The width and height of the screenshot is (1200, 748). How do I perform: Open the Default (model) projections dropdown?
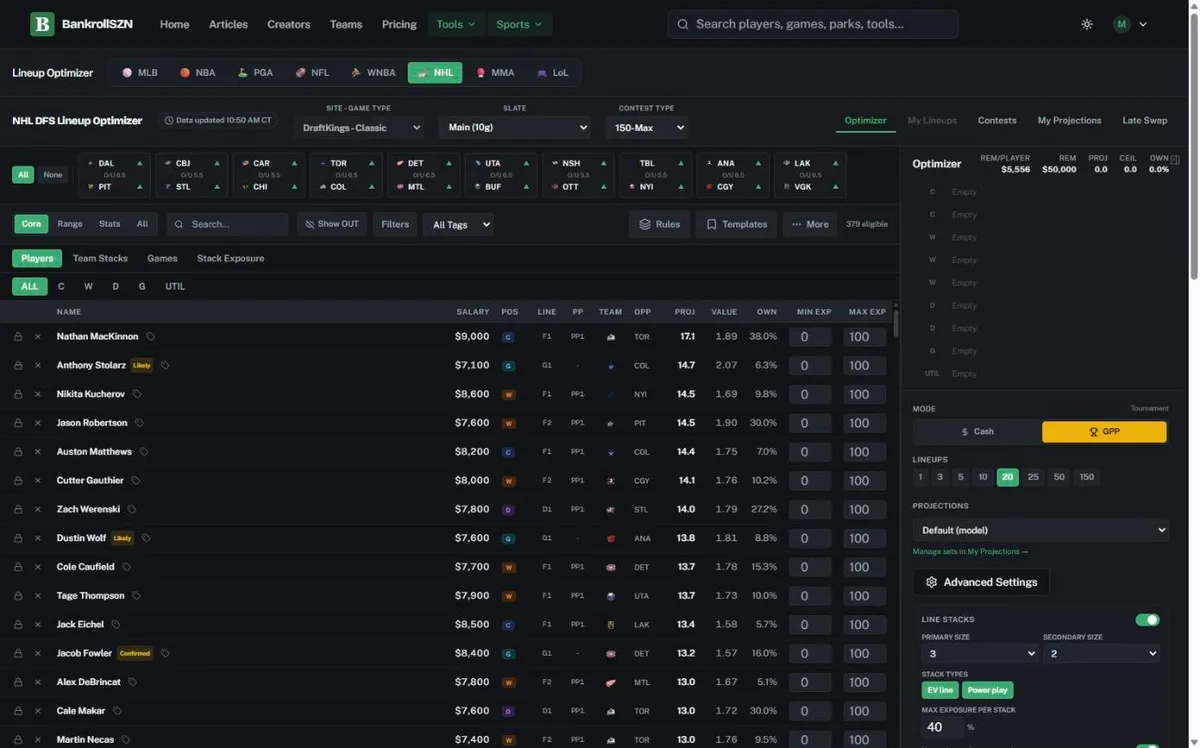pos(1040,530)
